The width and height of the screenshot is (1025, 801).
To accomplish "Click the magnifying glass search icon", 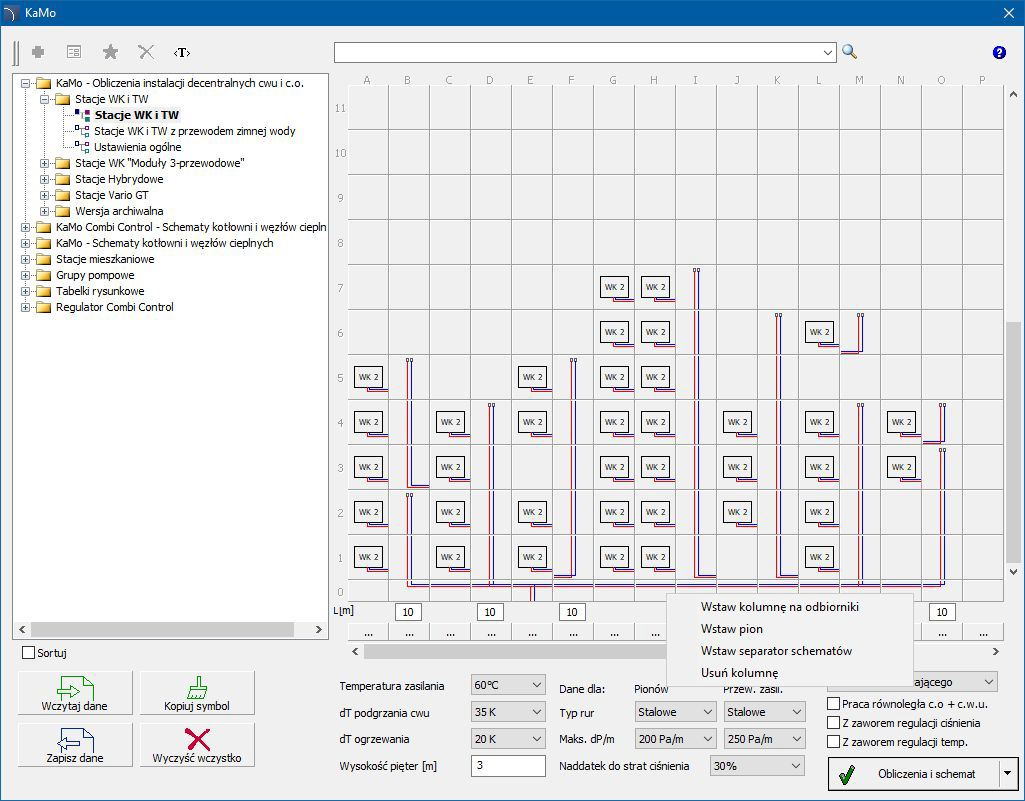I will [850, 52].
